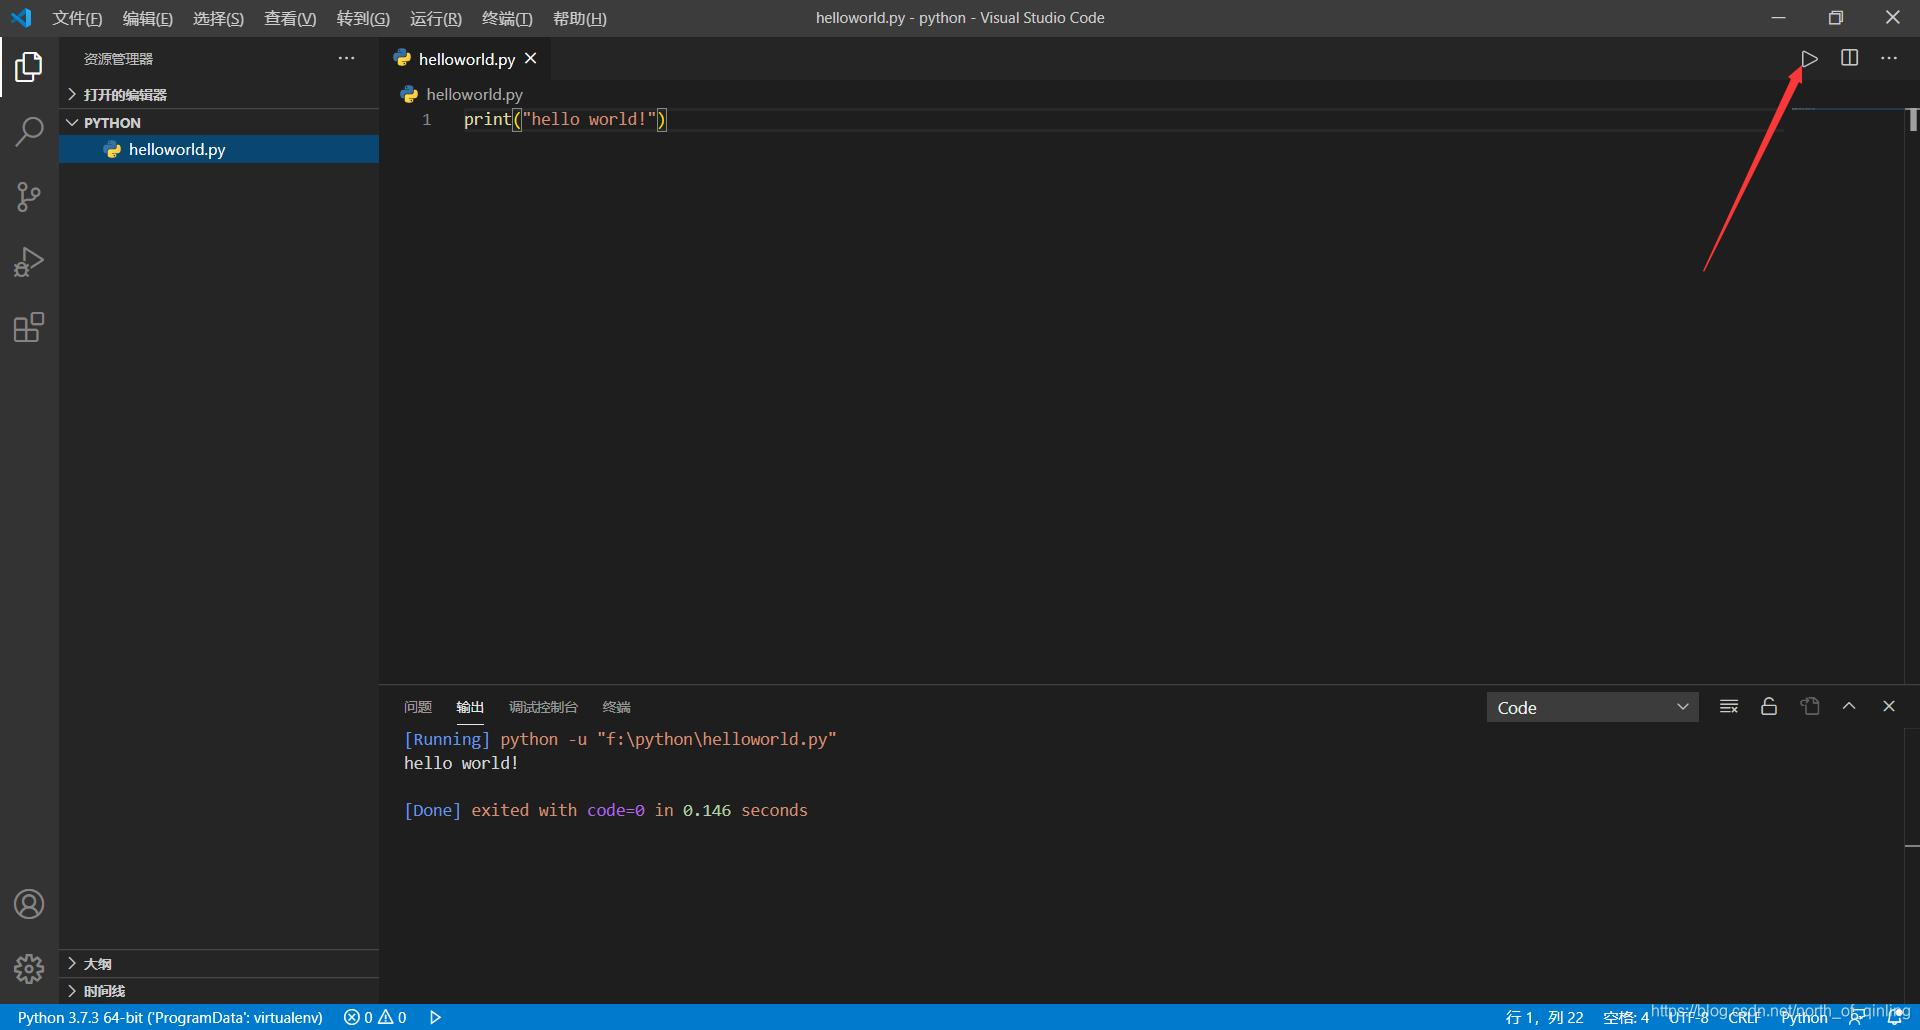Close the helloworld.py editor tab
This screenshot has height=1030, width=1920.
(531, 59)
